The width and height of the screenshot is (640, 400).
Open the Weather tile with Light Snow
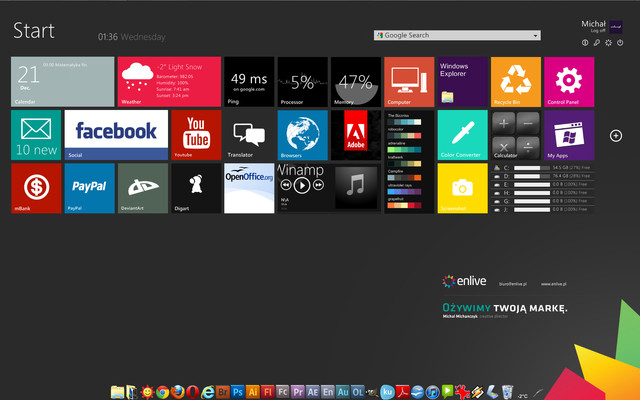[169, 82]
